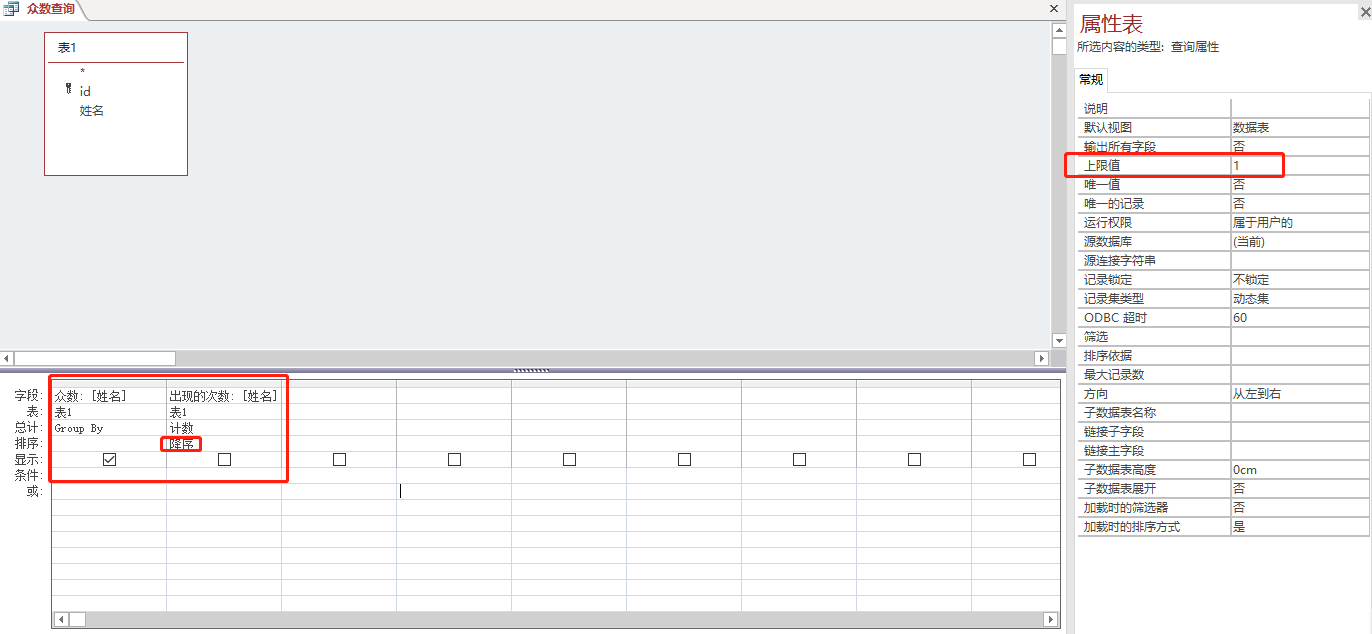This screenshot has height=634, width=1372.
Task: Click the design grid's scroll right arrow
Action: click(x=1052, y=619)
